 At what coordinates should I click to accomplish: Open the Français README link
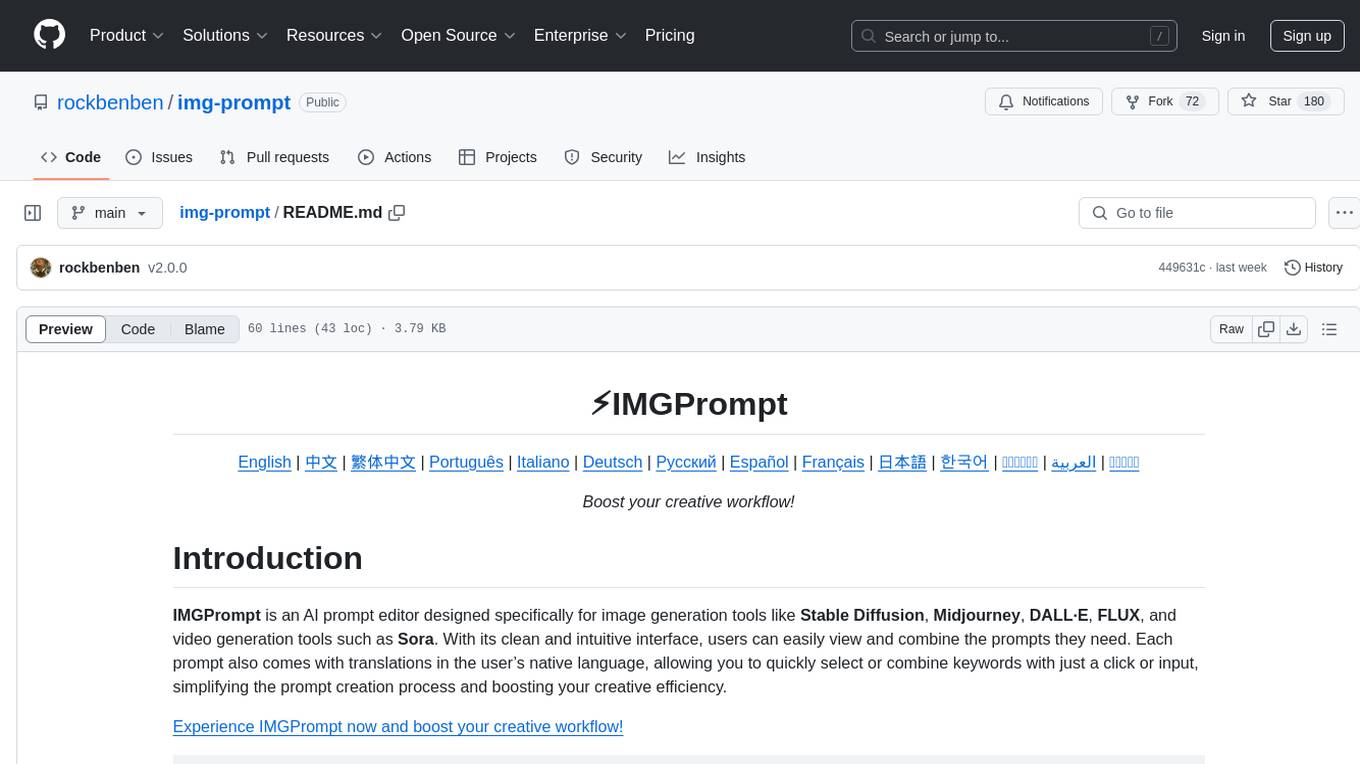[x=833, y=462]
